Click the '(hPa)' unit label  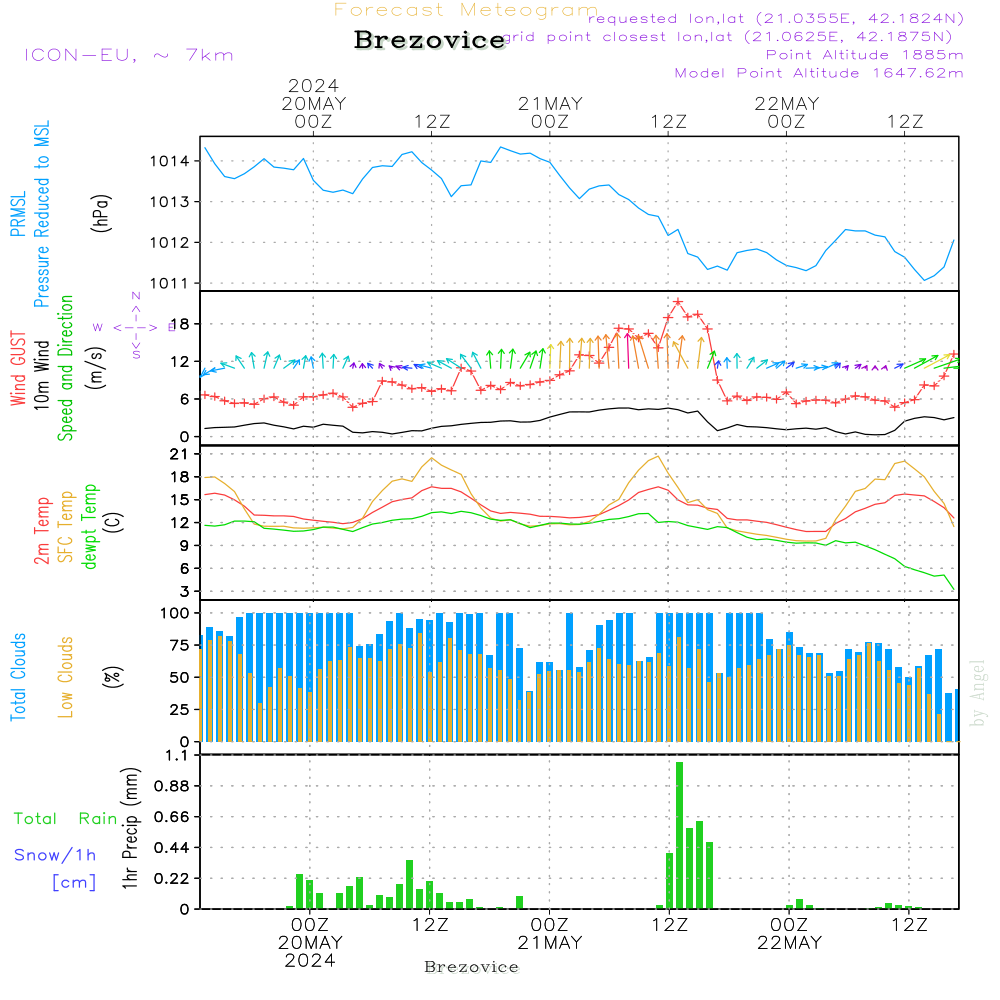[101, 213]
